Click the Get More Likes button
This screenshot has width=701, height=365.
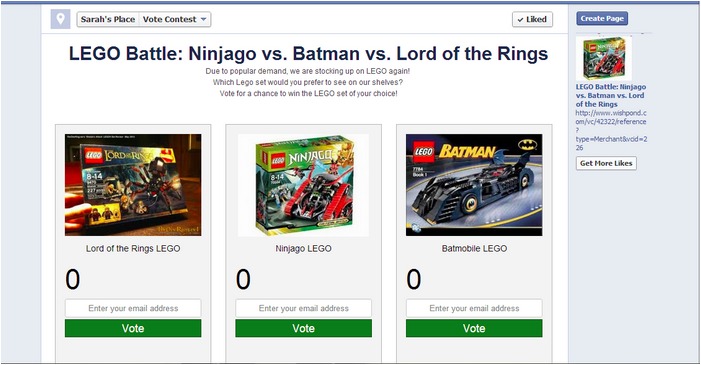[x=606, y=163]
